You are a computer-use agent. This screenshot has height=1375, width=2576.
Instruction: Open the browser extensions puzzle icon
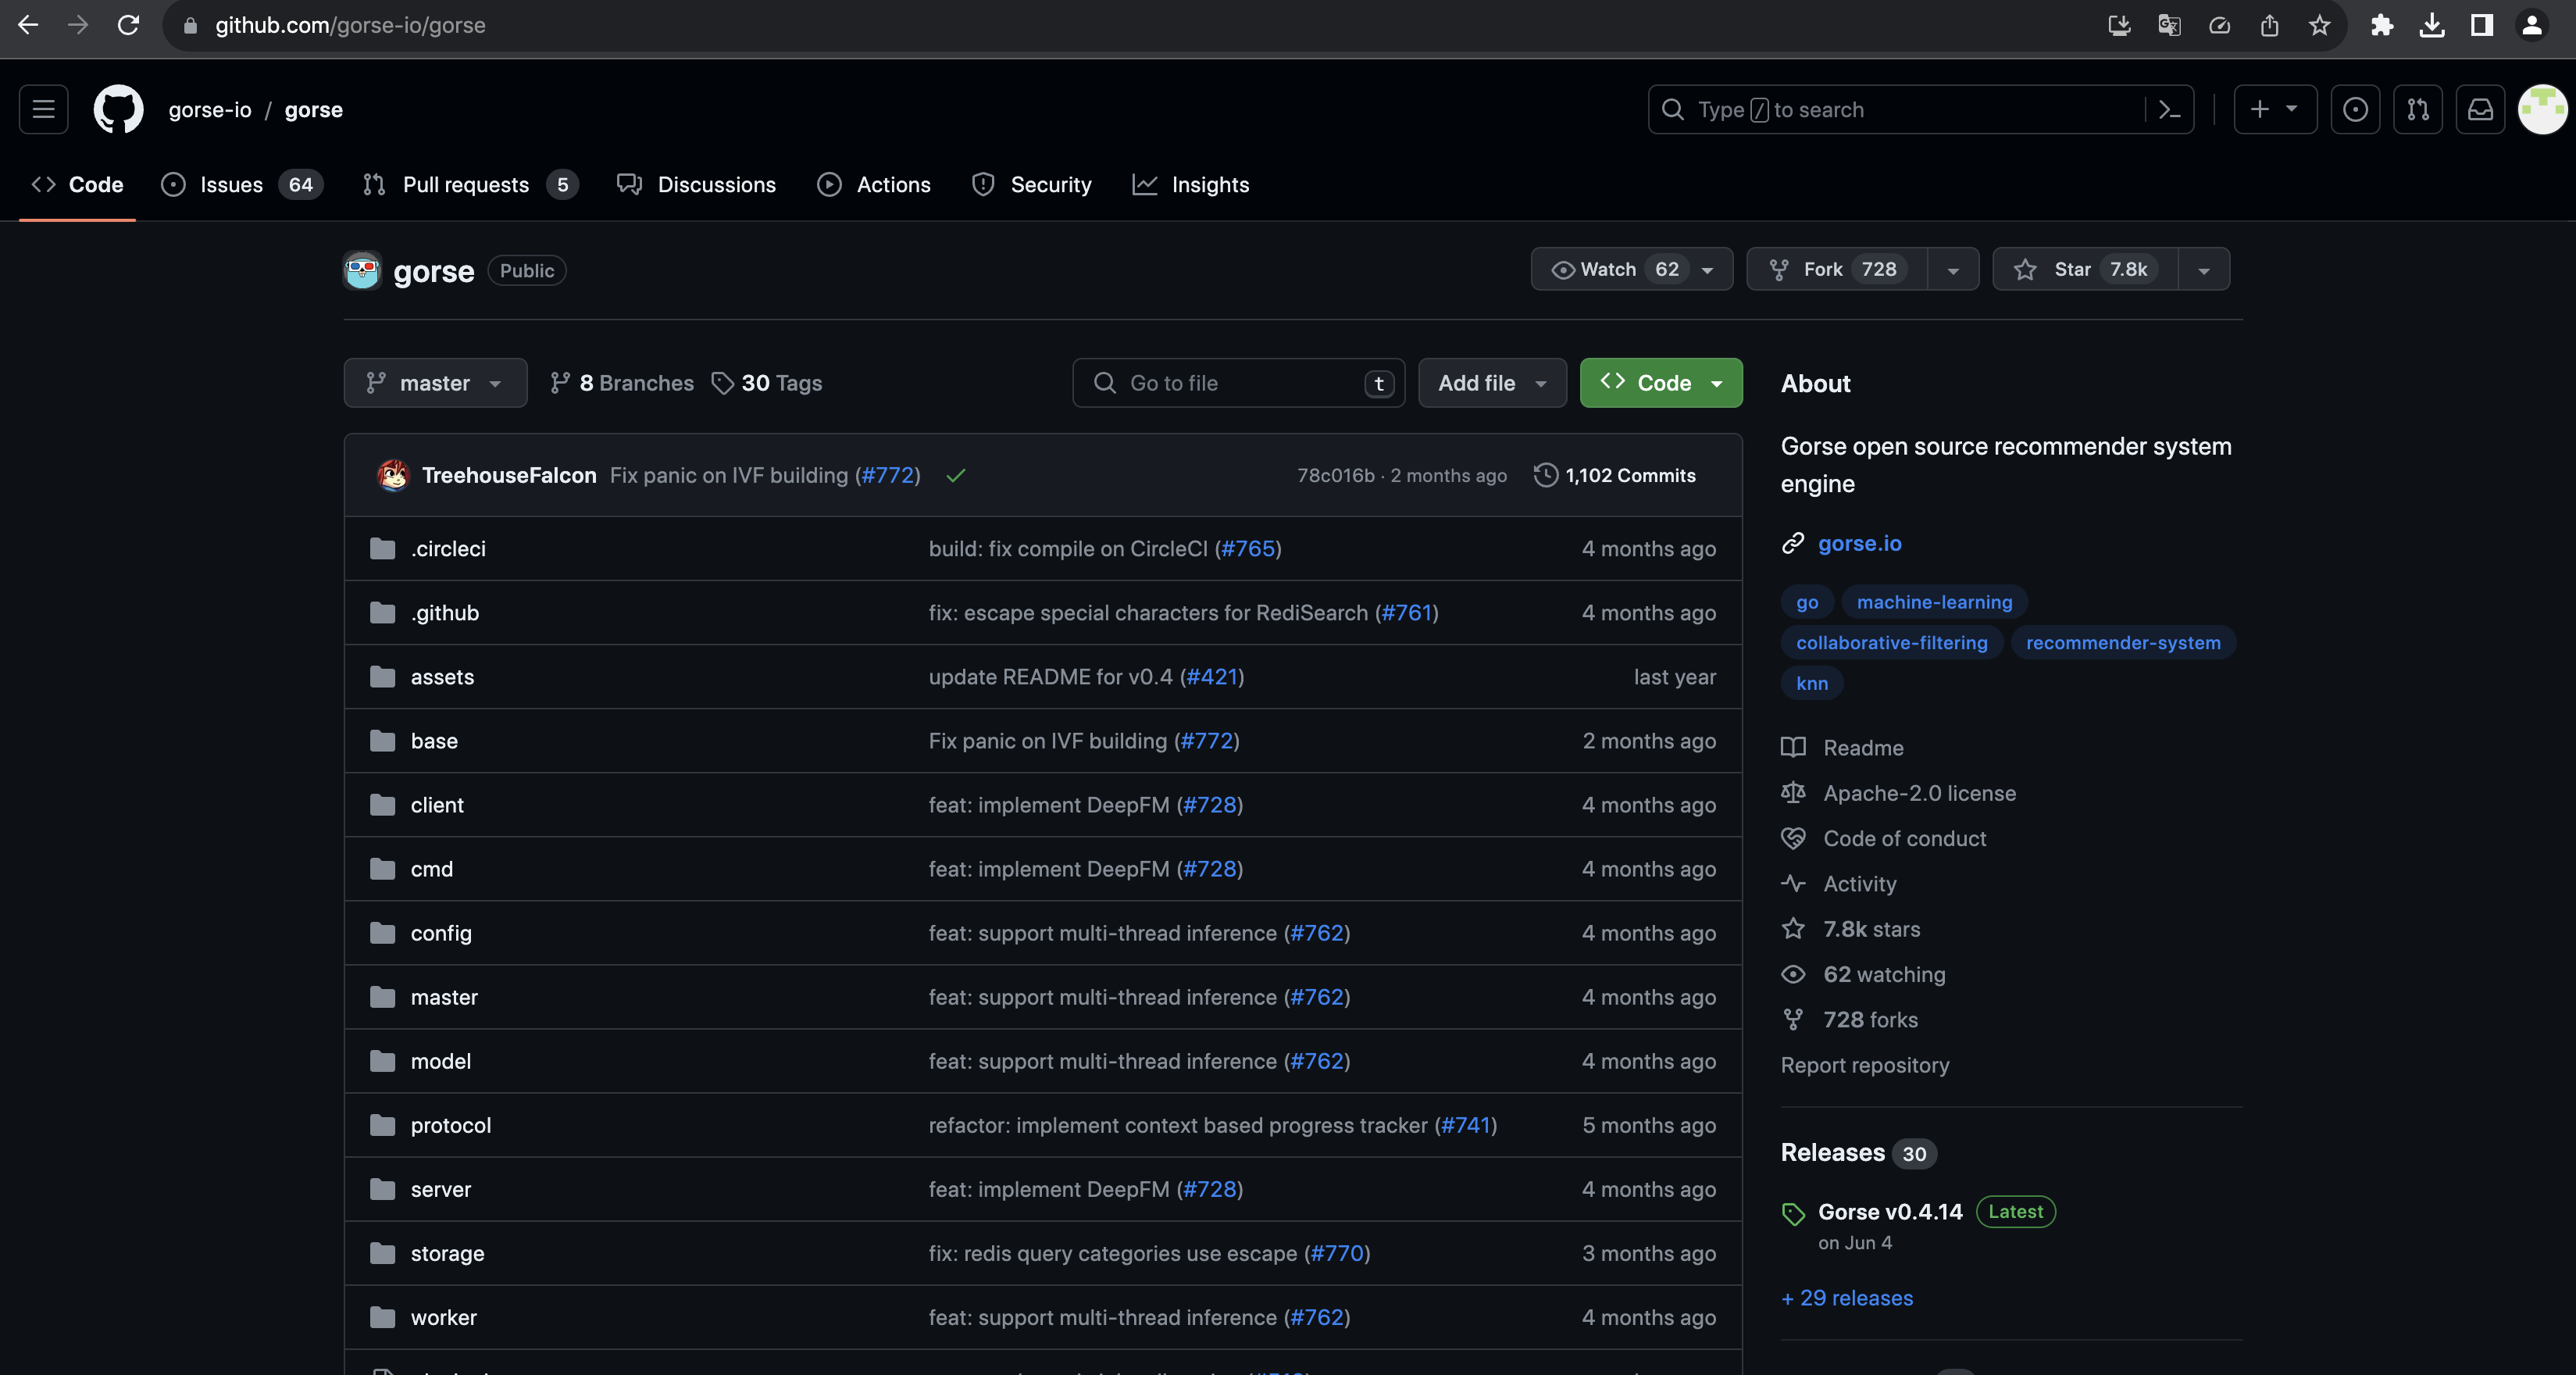2382,25
